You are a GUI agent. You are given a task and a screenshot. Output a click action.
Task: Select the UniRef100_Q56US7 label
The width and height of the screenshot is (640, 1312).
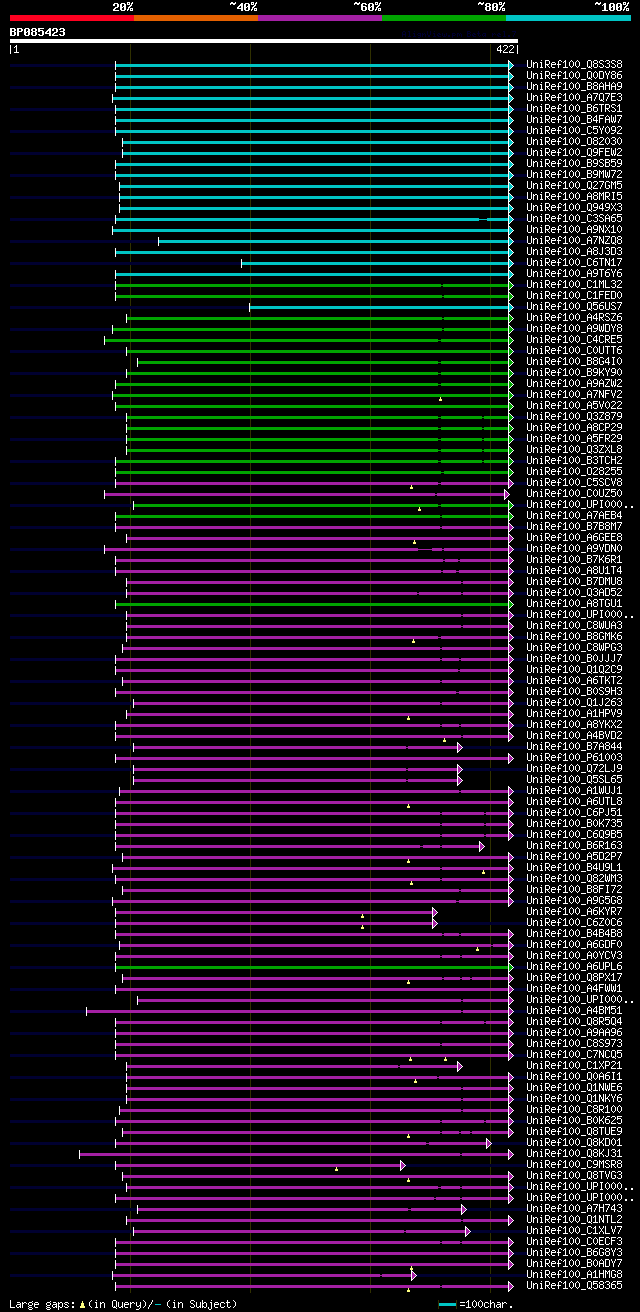574,306
